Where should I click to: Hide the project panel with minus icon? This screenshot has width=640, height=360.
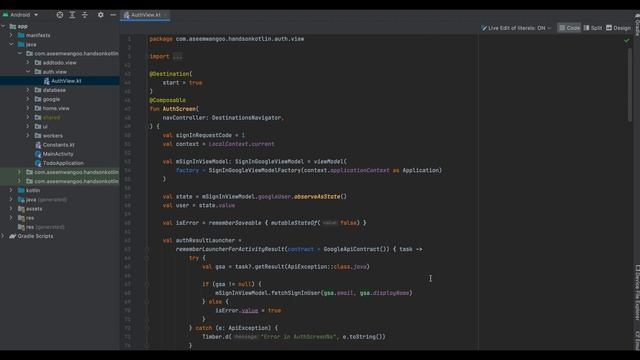tap(113, 15)
